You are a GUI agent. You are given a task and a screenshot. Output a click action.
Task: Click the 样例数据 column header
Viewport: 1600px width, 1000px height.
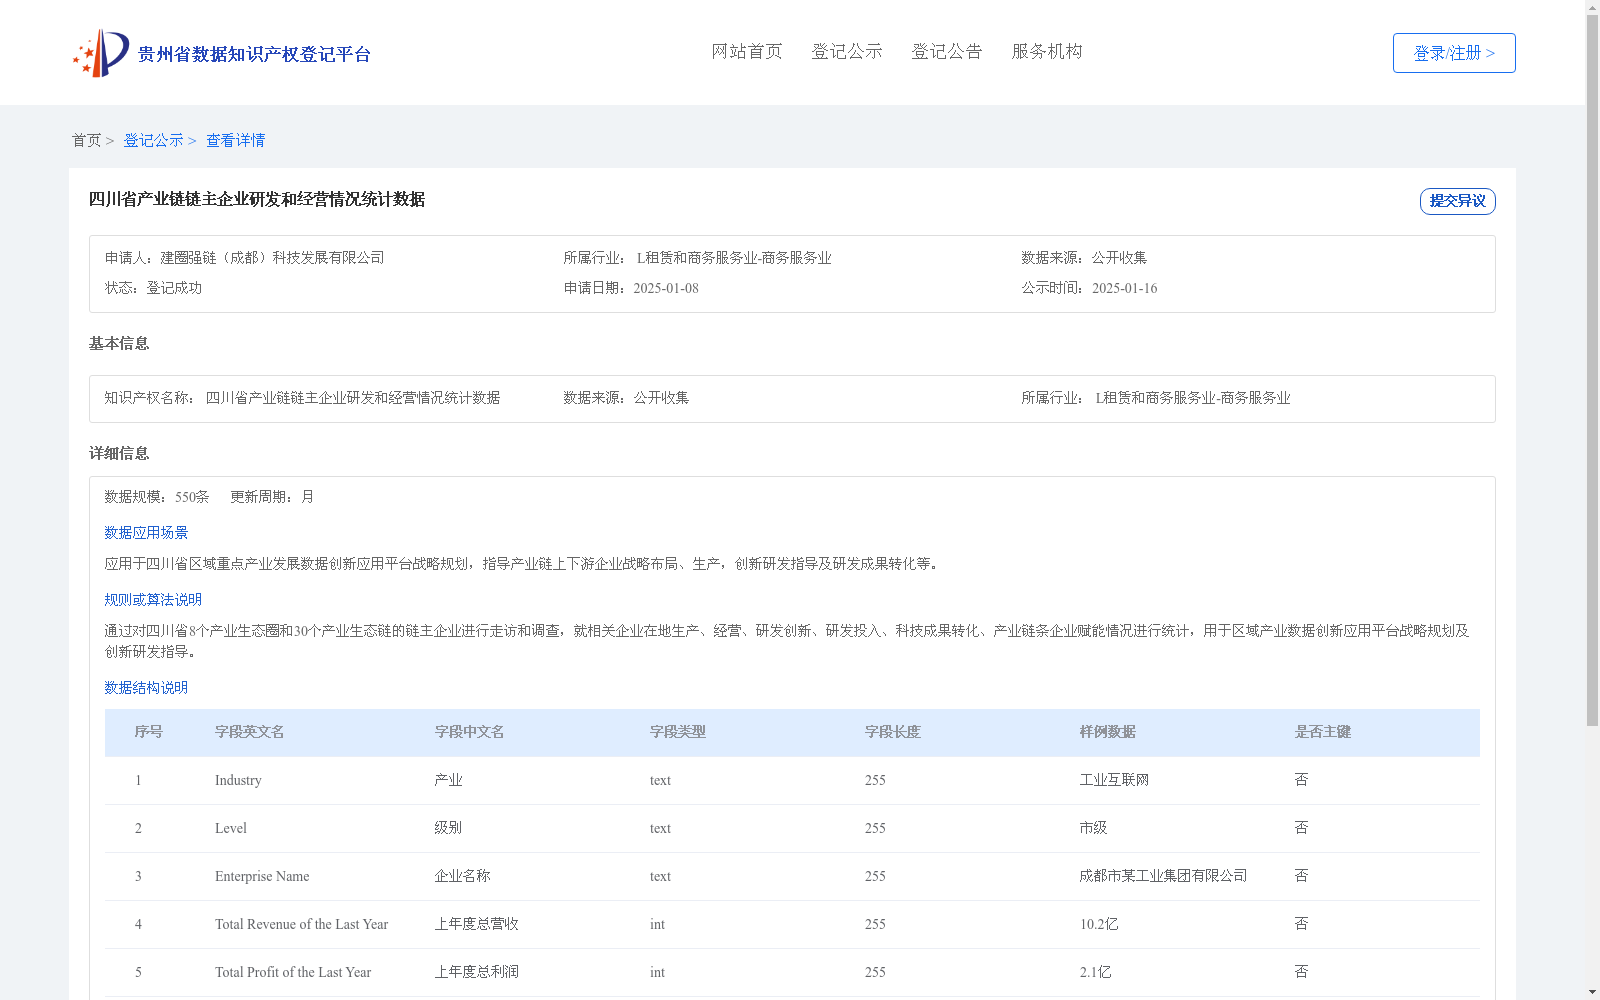1107,732
